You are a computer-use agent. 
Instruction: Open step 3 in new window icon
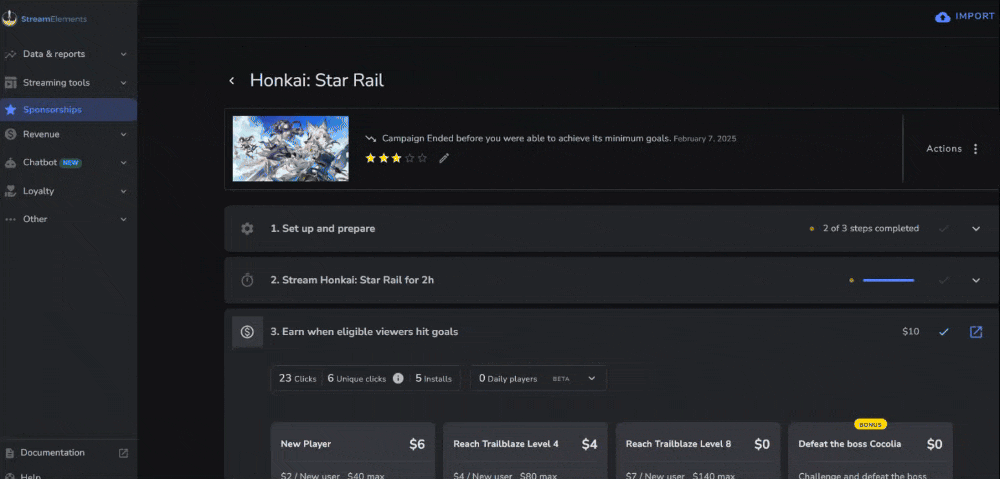coord(976,332)
